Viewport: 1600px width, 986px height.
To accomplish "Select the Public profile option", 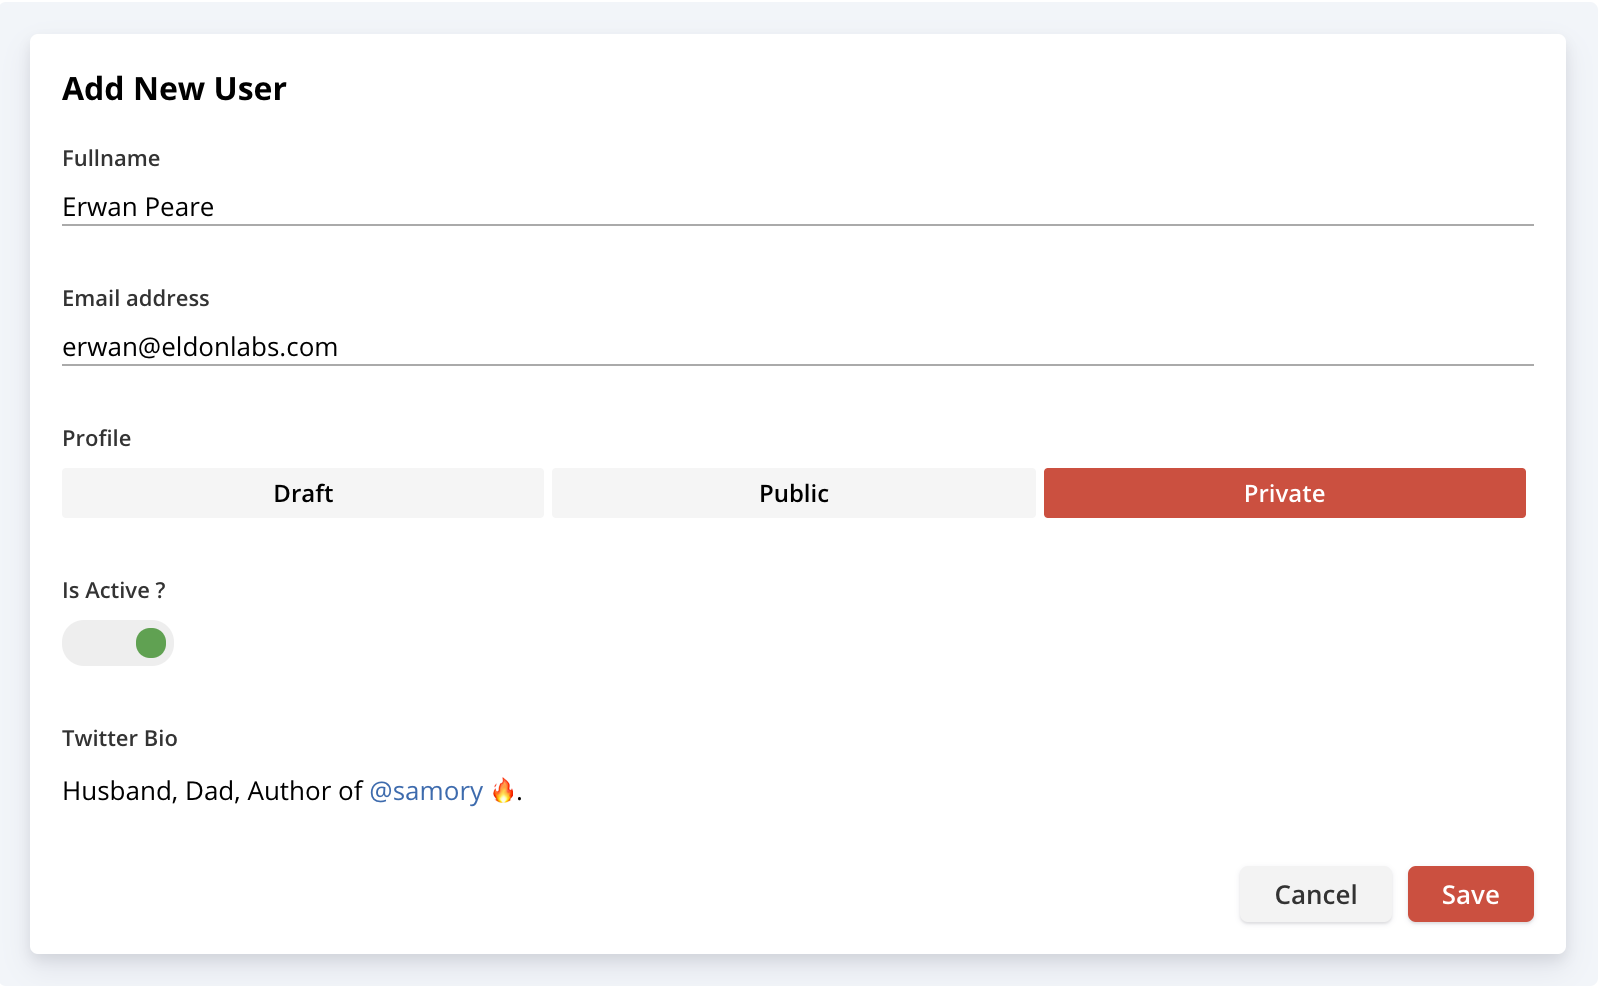I will tap(794, 493).
